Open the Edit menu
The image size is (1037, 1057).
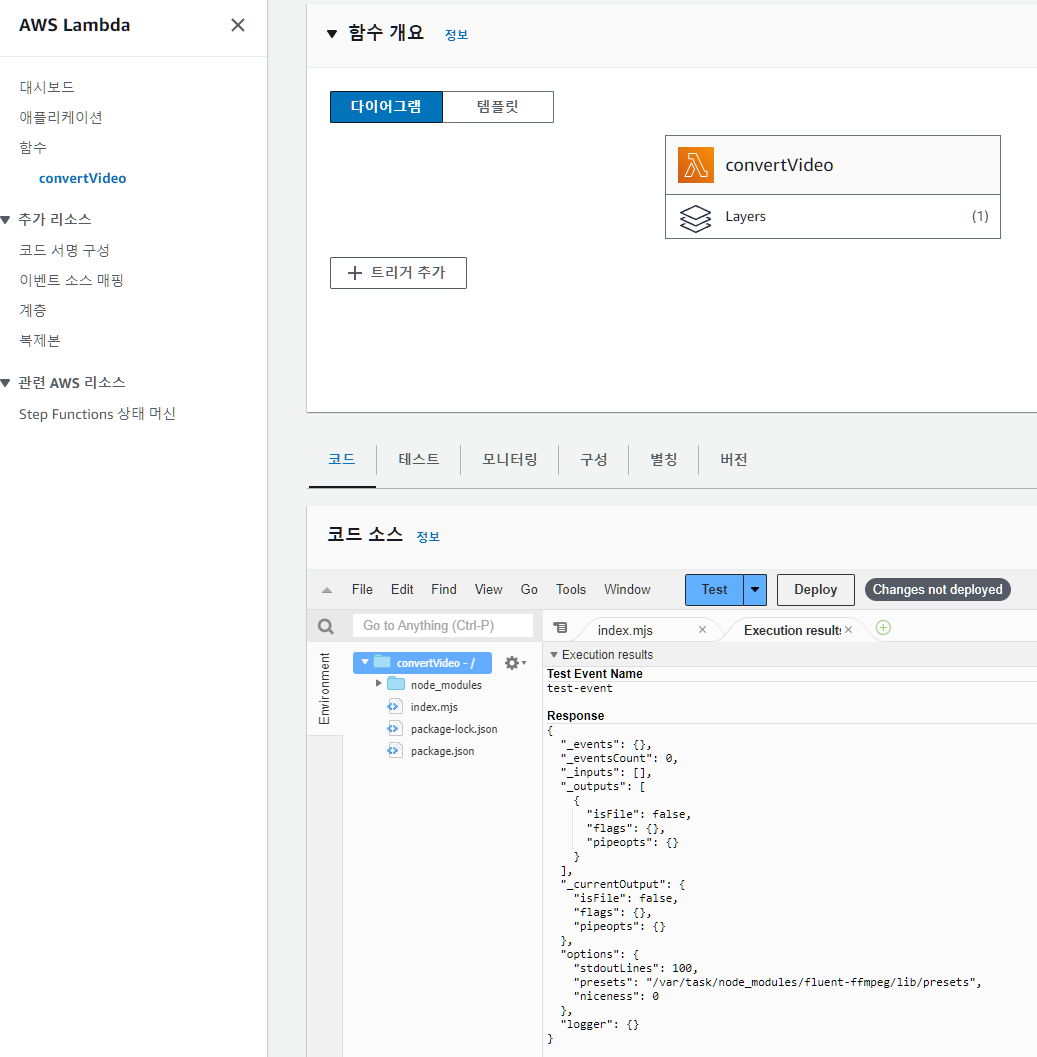click(402, 589)
